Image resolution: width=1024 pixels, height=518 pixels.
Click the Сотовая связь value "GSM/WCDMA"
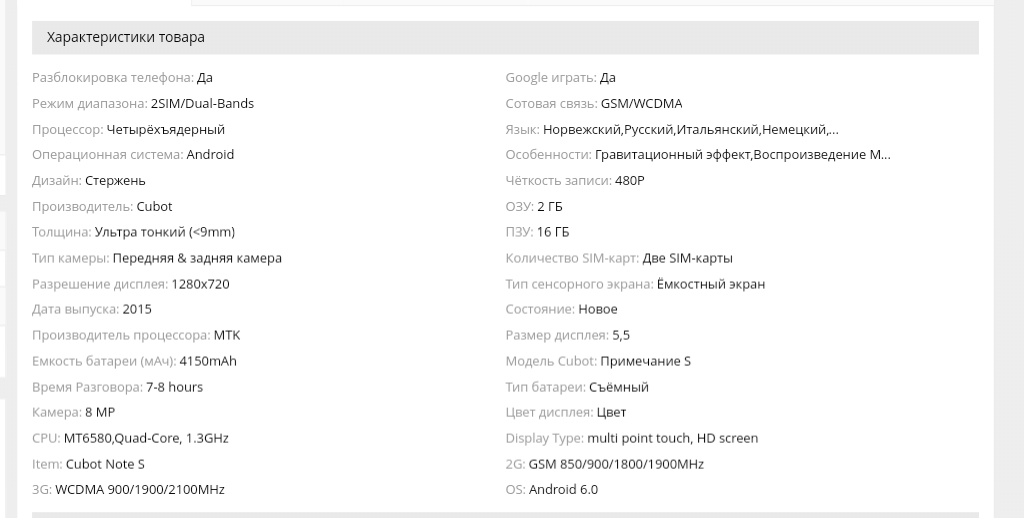point(642,104)
